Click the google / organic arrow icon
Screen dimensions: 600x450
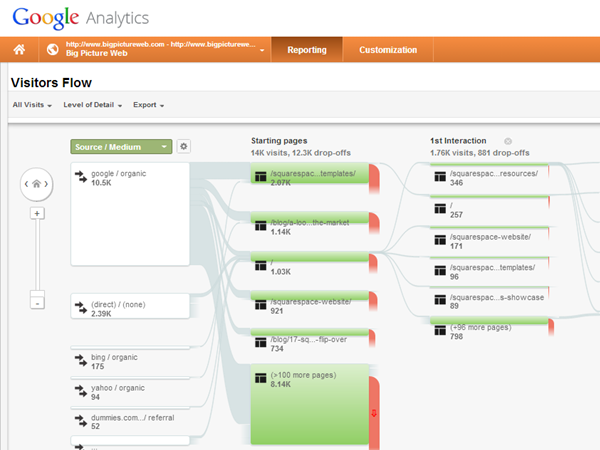81,177
